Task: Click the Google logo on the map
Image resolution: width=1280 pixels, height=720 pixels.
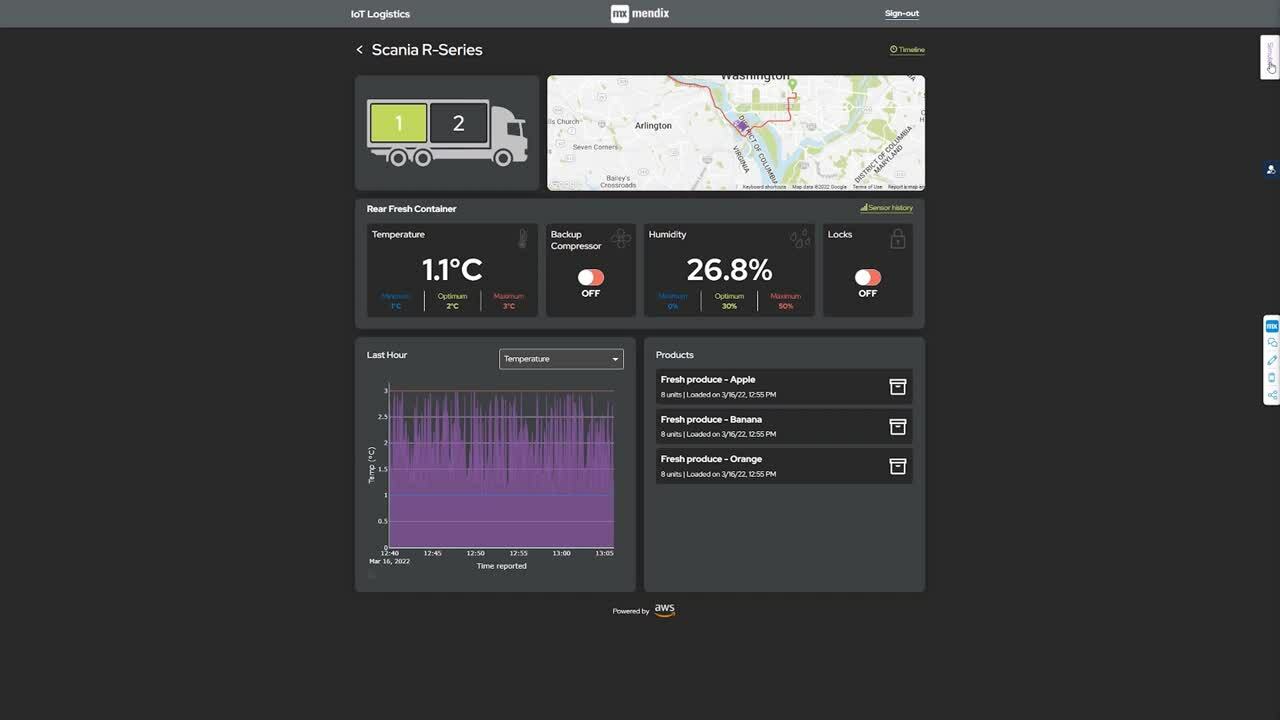Action: [x=563, y=185]
